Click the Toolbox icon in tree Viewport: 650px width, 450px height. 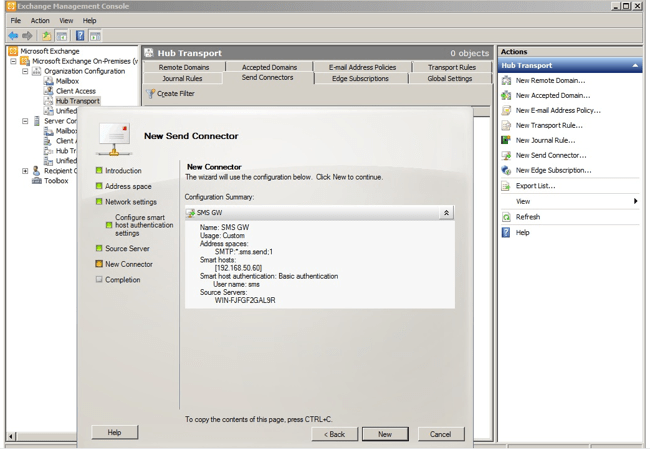click(x=37, y=181)
